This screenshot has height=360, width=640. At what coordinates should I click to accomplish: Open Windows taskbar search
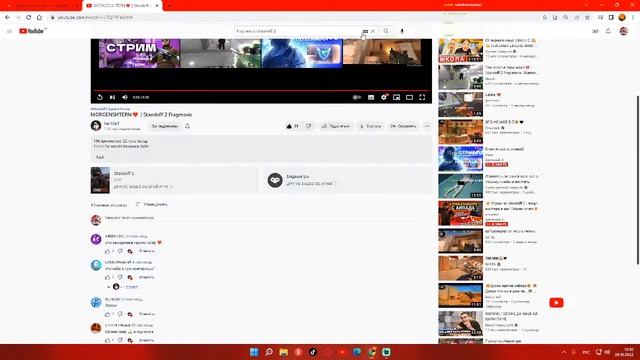pyautogui.click(x=269, y=352)
